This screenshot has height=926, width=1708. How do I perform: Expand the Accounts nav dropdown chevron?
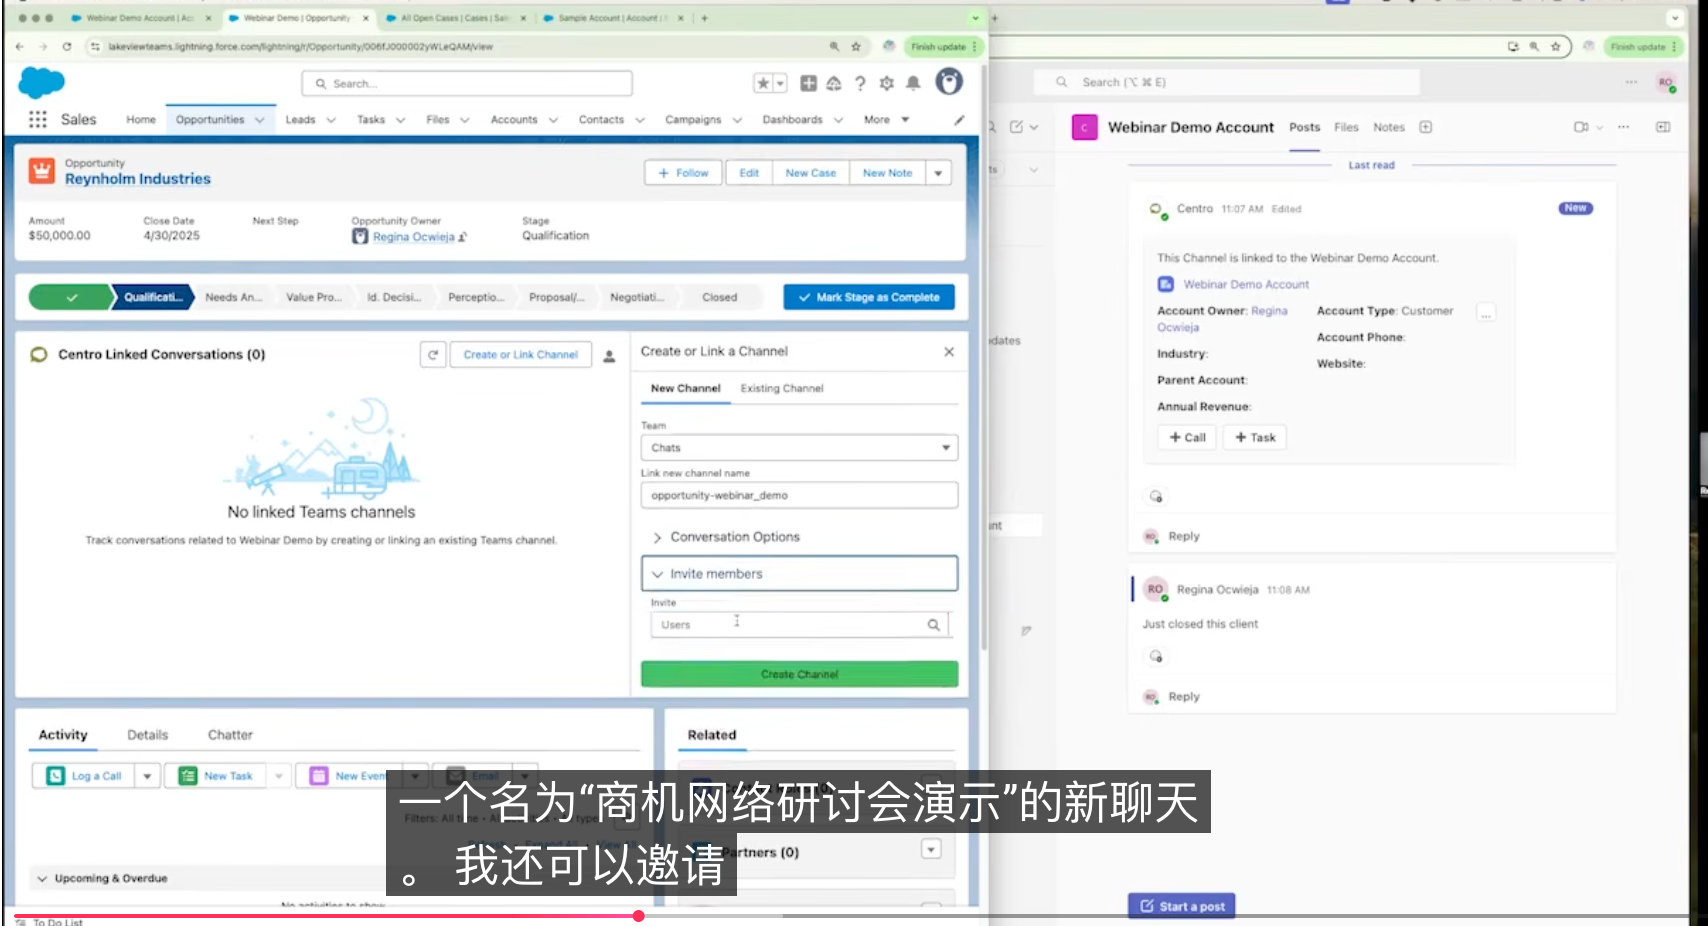[x=553, y=120]
